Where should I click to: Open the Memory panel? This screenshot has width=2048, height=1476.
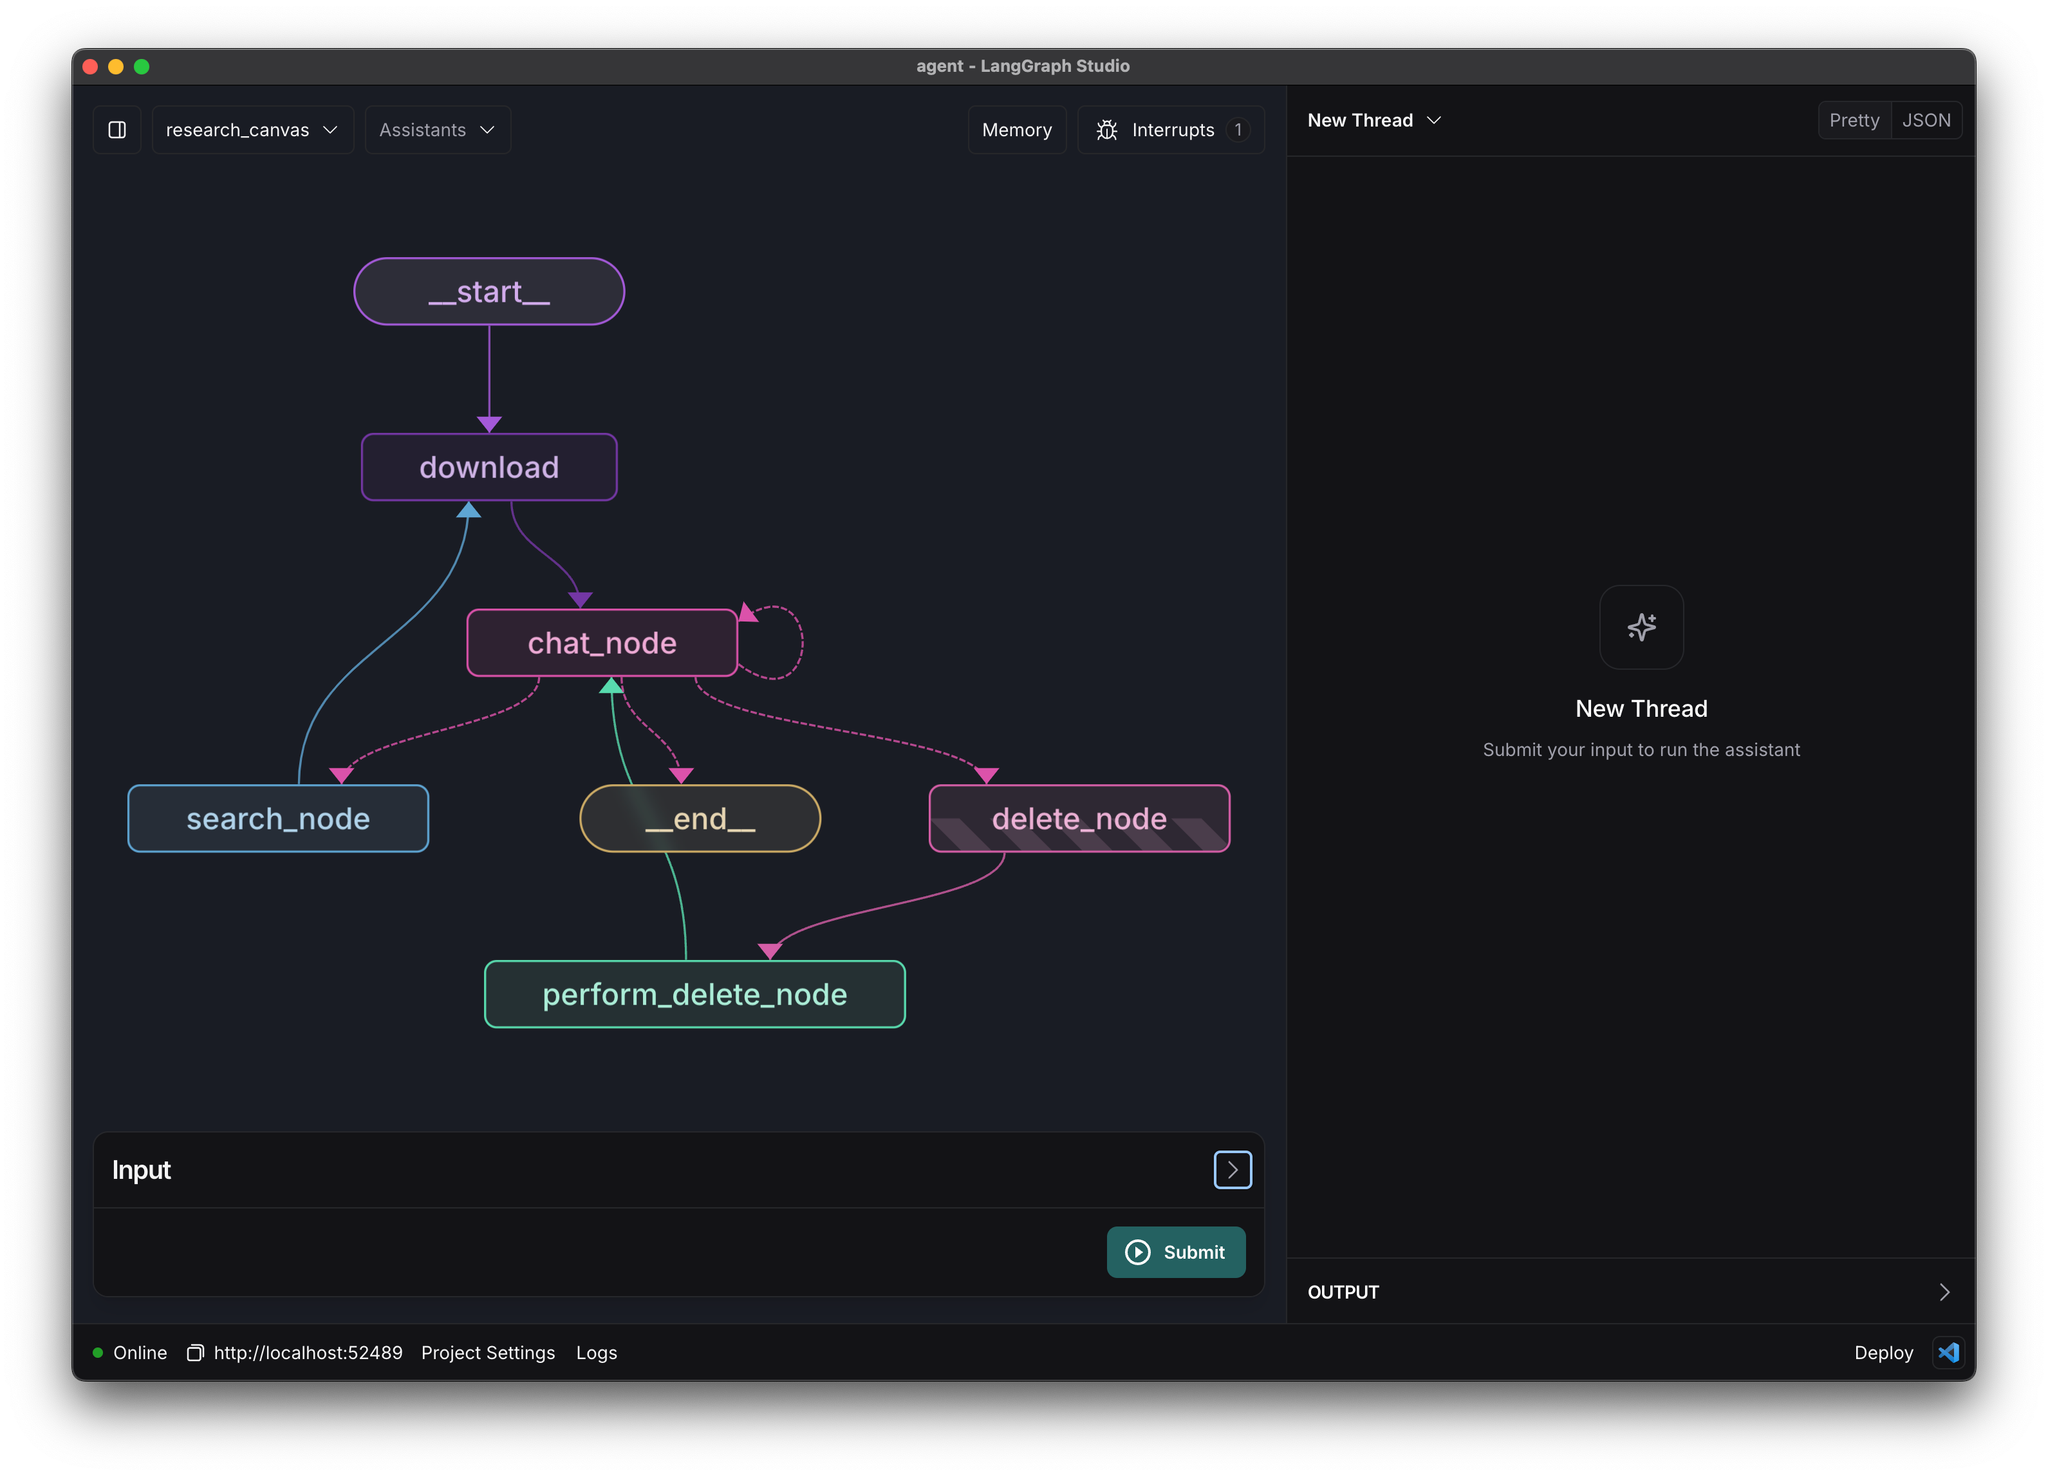pos(1016,130)
